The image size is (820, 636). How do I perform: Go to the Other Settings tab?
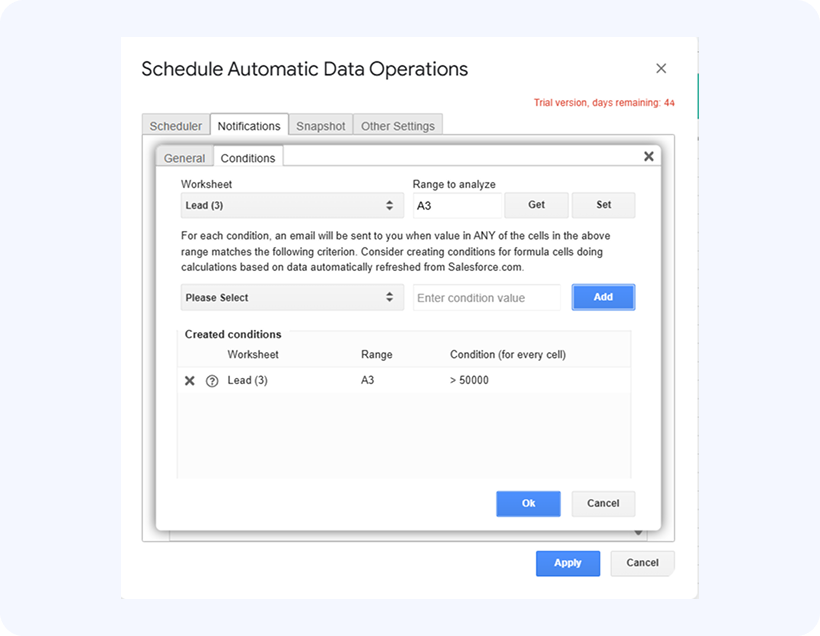pos(397,126)
